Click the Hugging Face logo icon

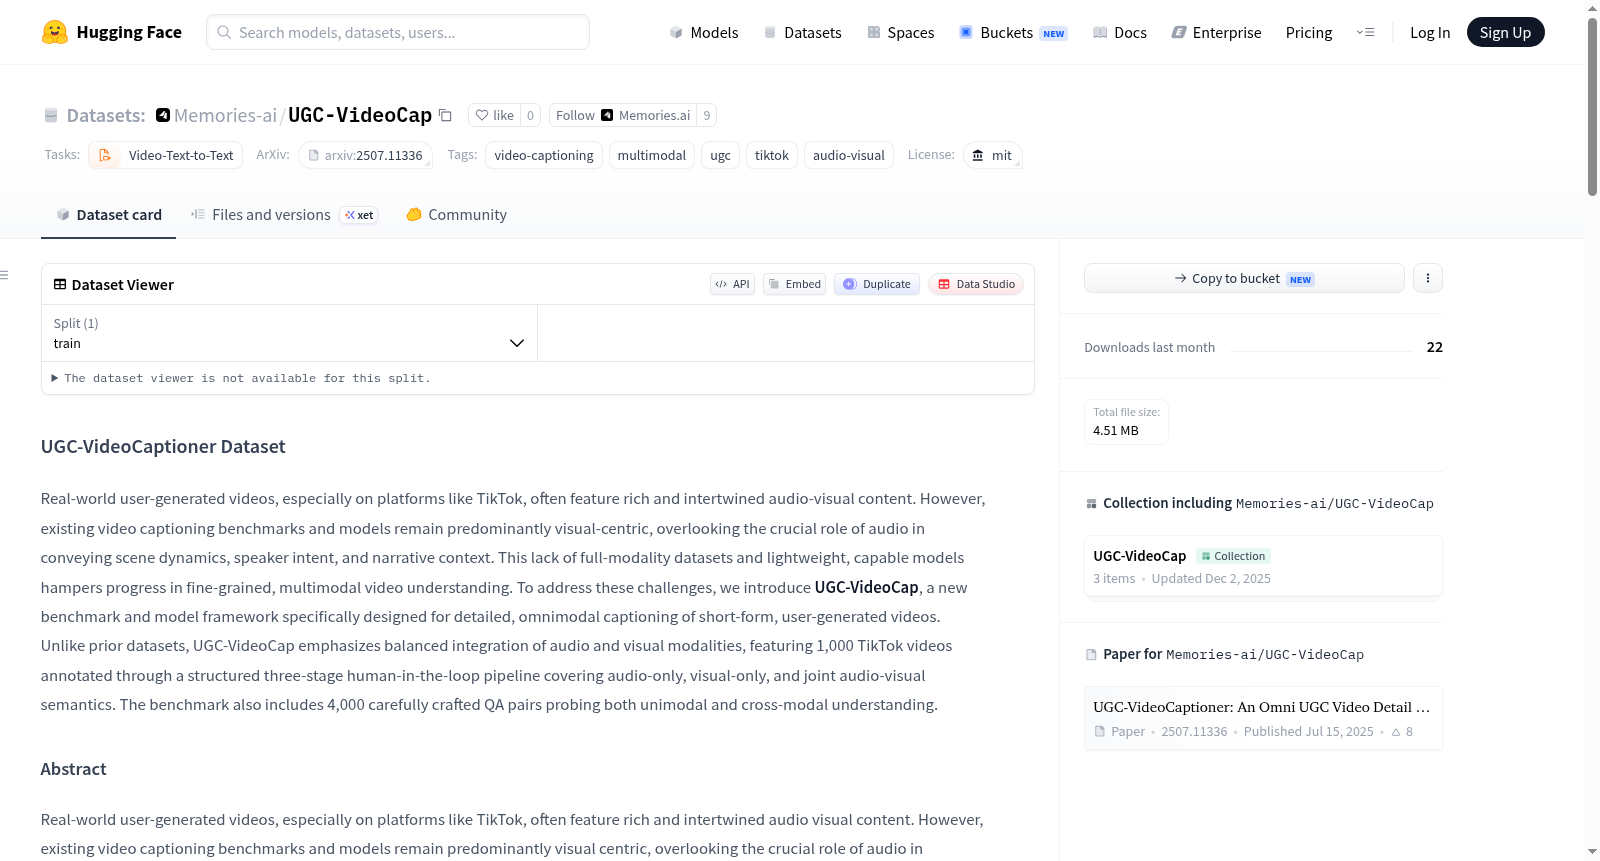[55, 32]
